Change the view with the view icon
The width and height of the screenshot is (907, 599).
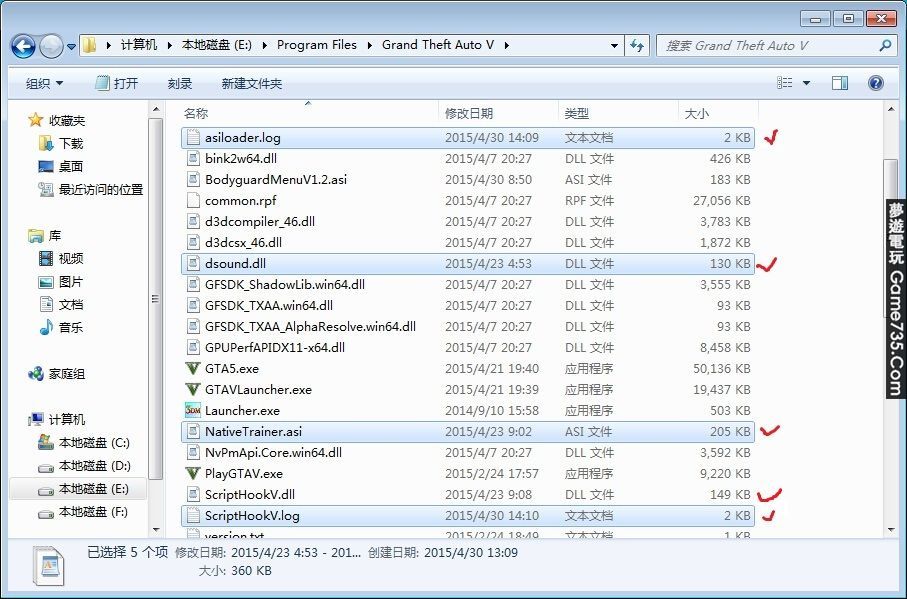[x=784, y=83]
